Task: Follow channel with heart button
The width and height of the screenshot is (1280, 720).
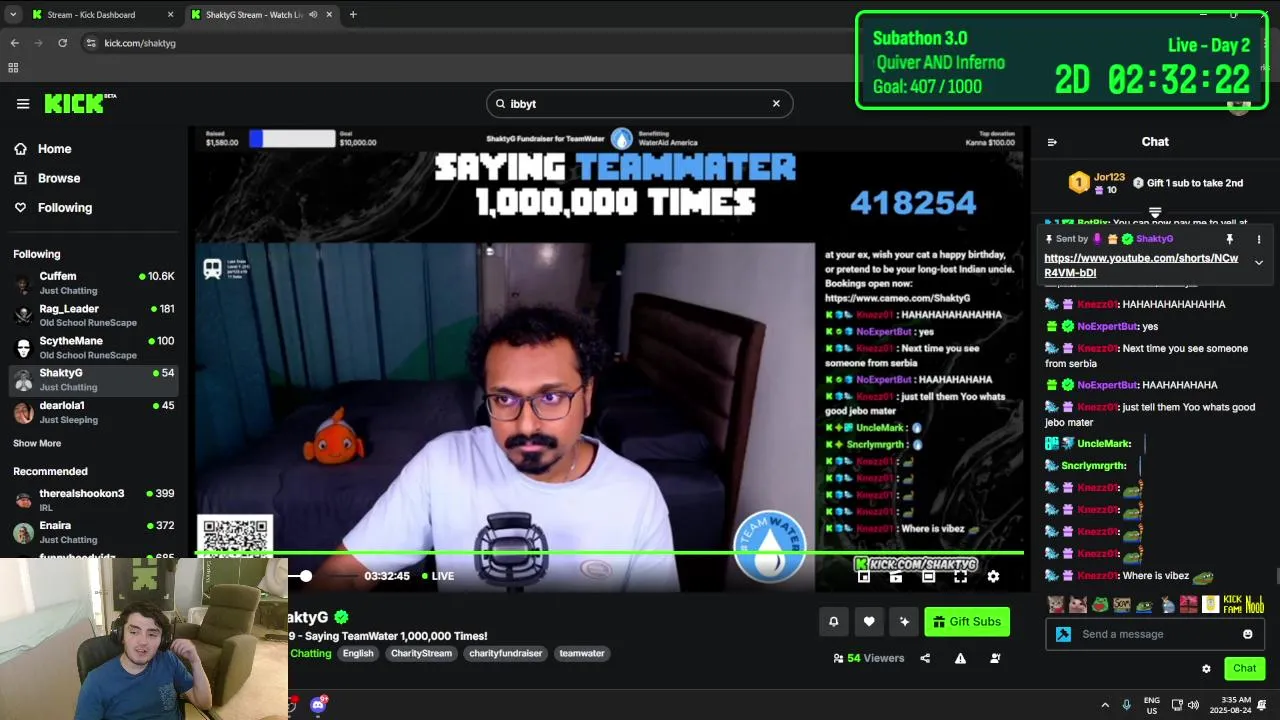Action: pyautogui.click(x=869, y=622)
